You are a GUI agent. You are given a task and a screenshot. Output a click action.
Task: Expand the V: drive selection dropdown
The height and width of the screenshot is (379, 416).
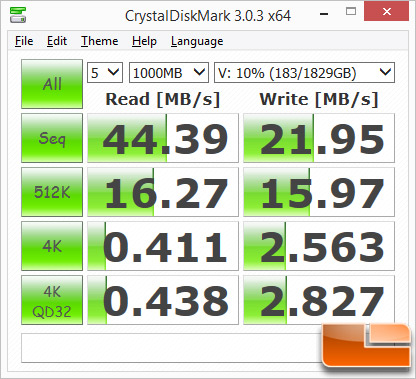304,72
